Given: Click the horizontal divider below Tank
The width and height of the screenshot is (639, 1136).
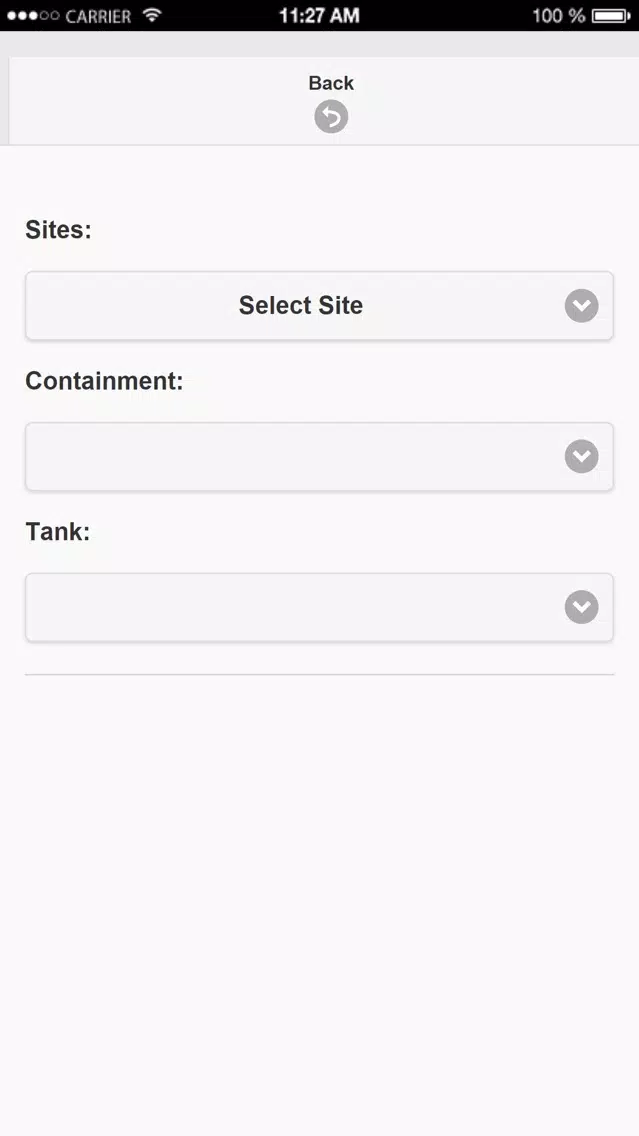Looking at the screenshot, I should [x=320, y=674].
